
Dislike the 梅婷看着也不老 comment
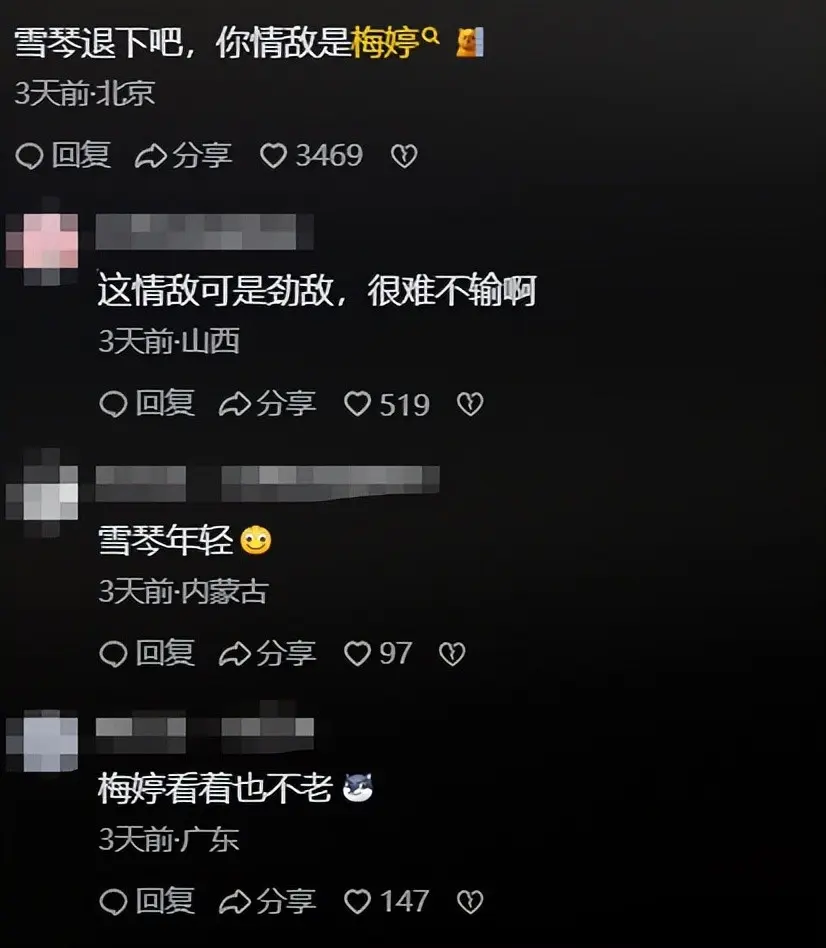coord(470,901)
